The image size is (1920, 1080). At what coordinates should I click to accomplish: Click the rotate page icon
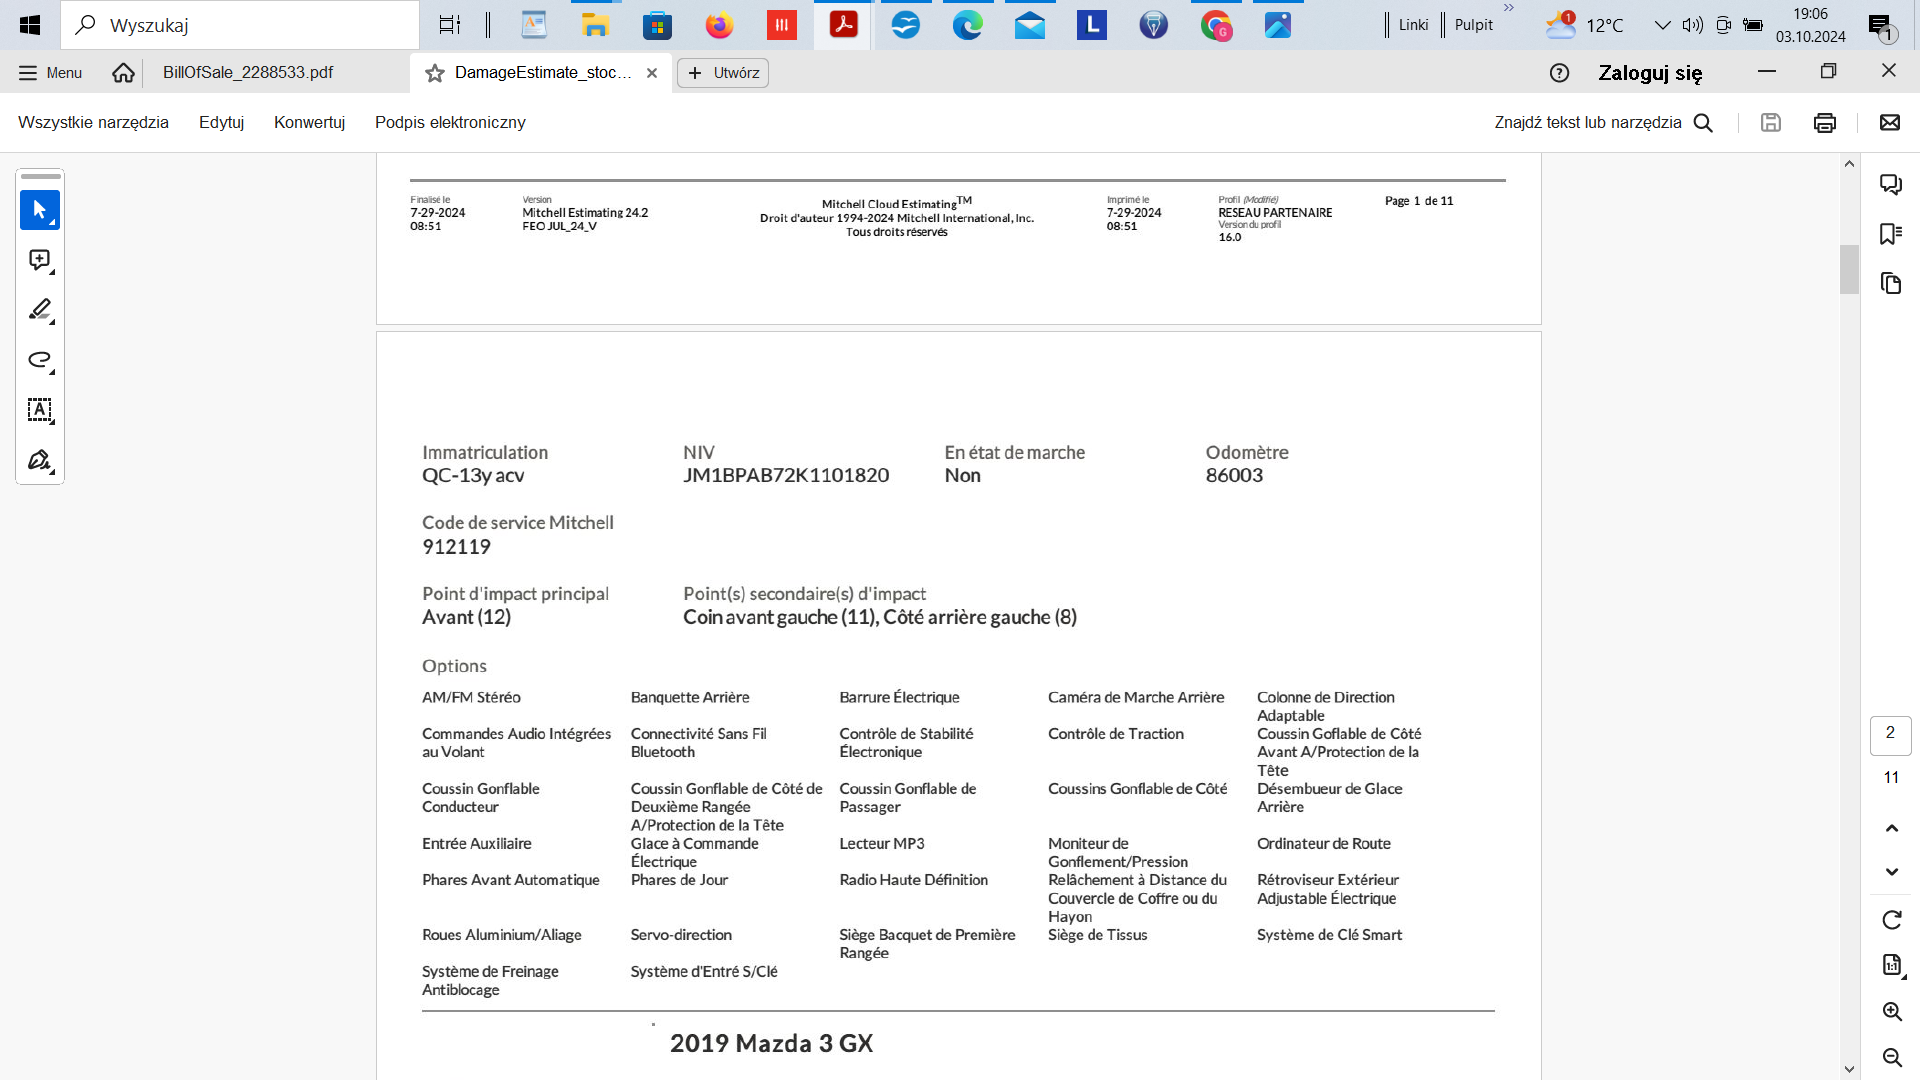(1891, 920)
